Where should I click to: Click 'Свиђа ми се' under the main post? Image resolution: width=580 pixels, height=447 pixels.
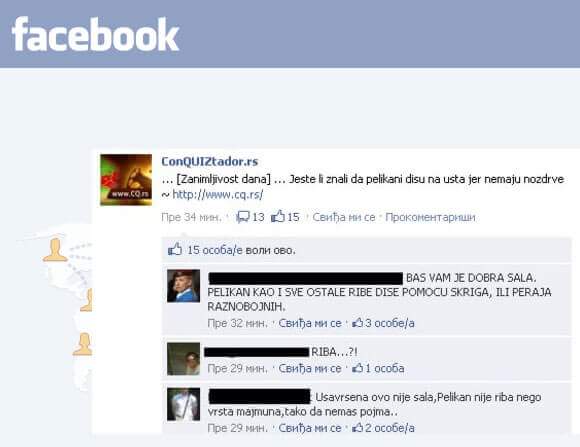click(x=344, y=217)
